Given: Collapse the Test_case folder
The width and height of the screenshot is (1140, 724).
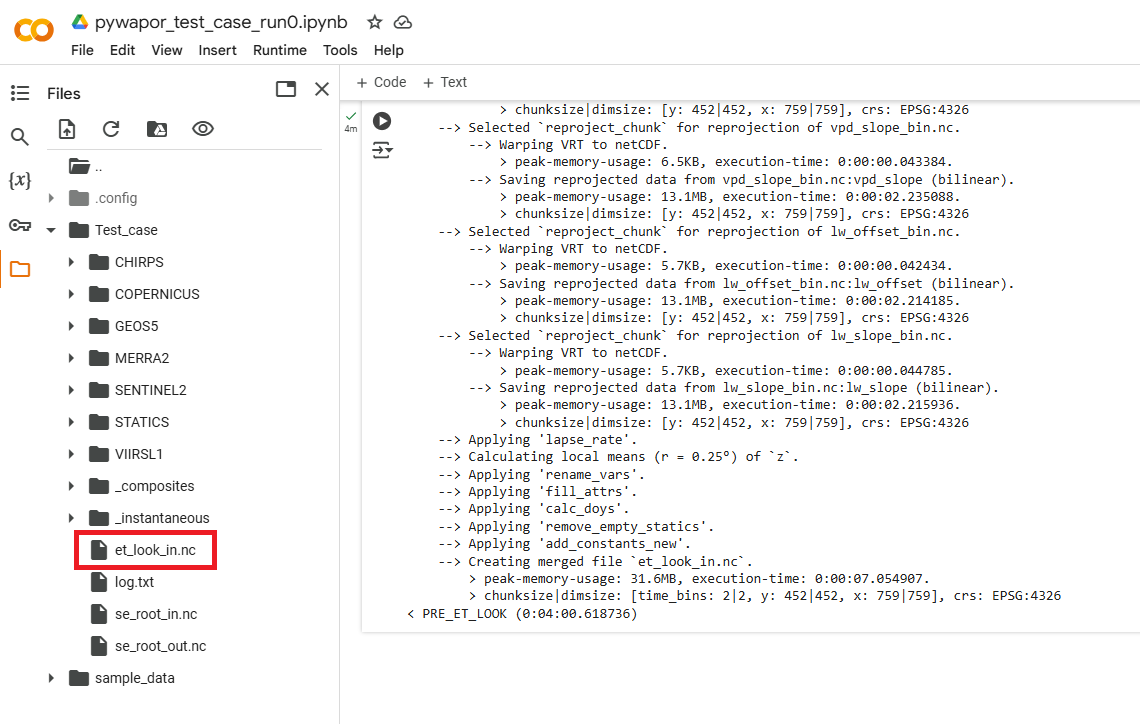Looking at the screenshot, I should 51,230.
